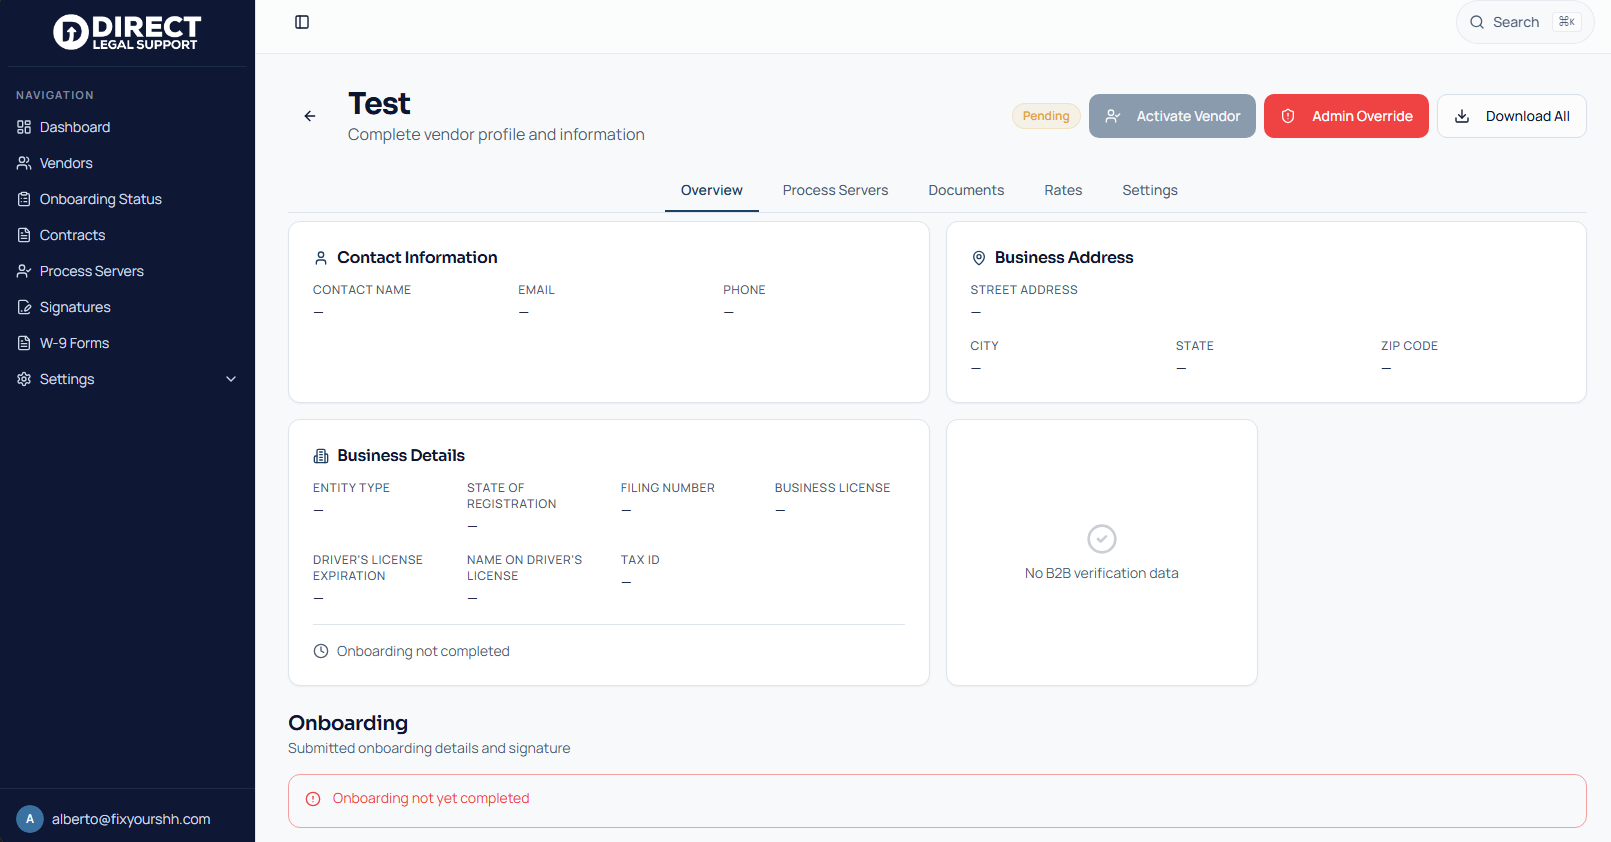1611x842 pixels.
Task: Open the Documents tab
Action: click(966, 190)
